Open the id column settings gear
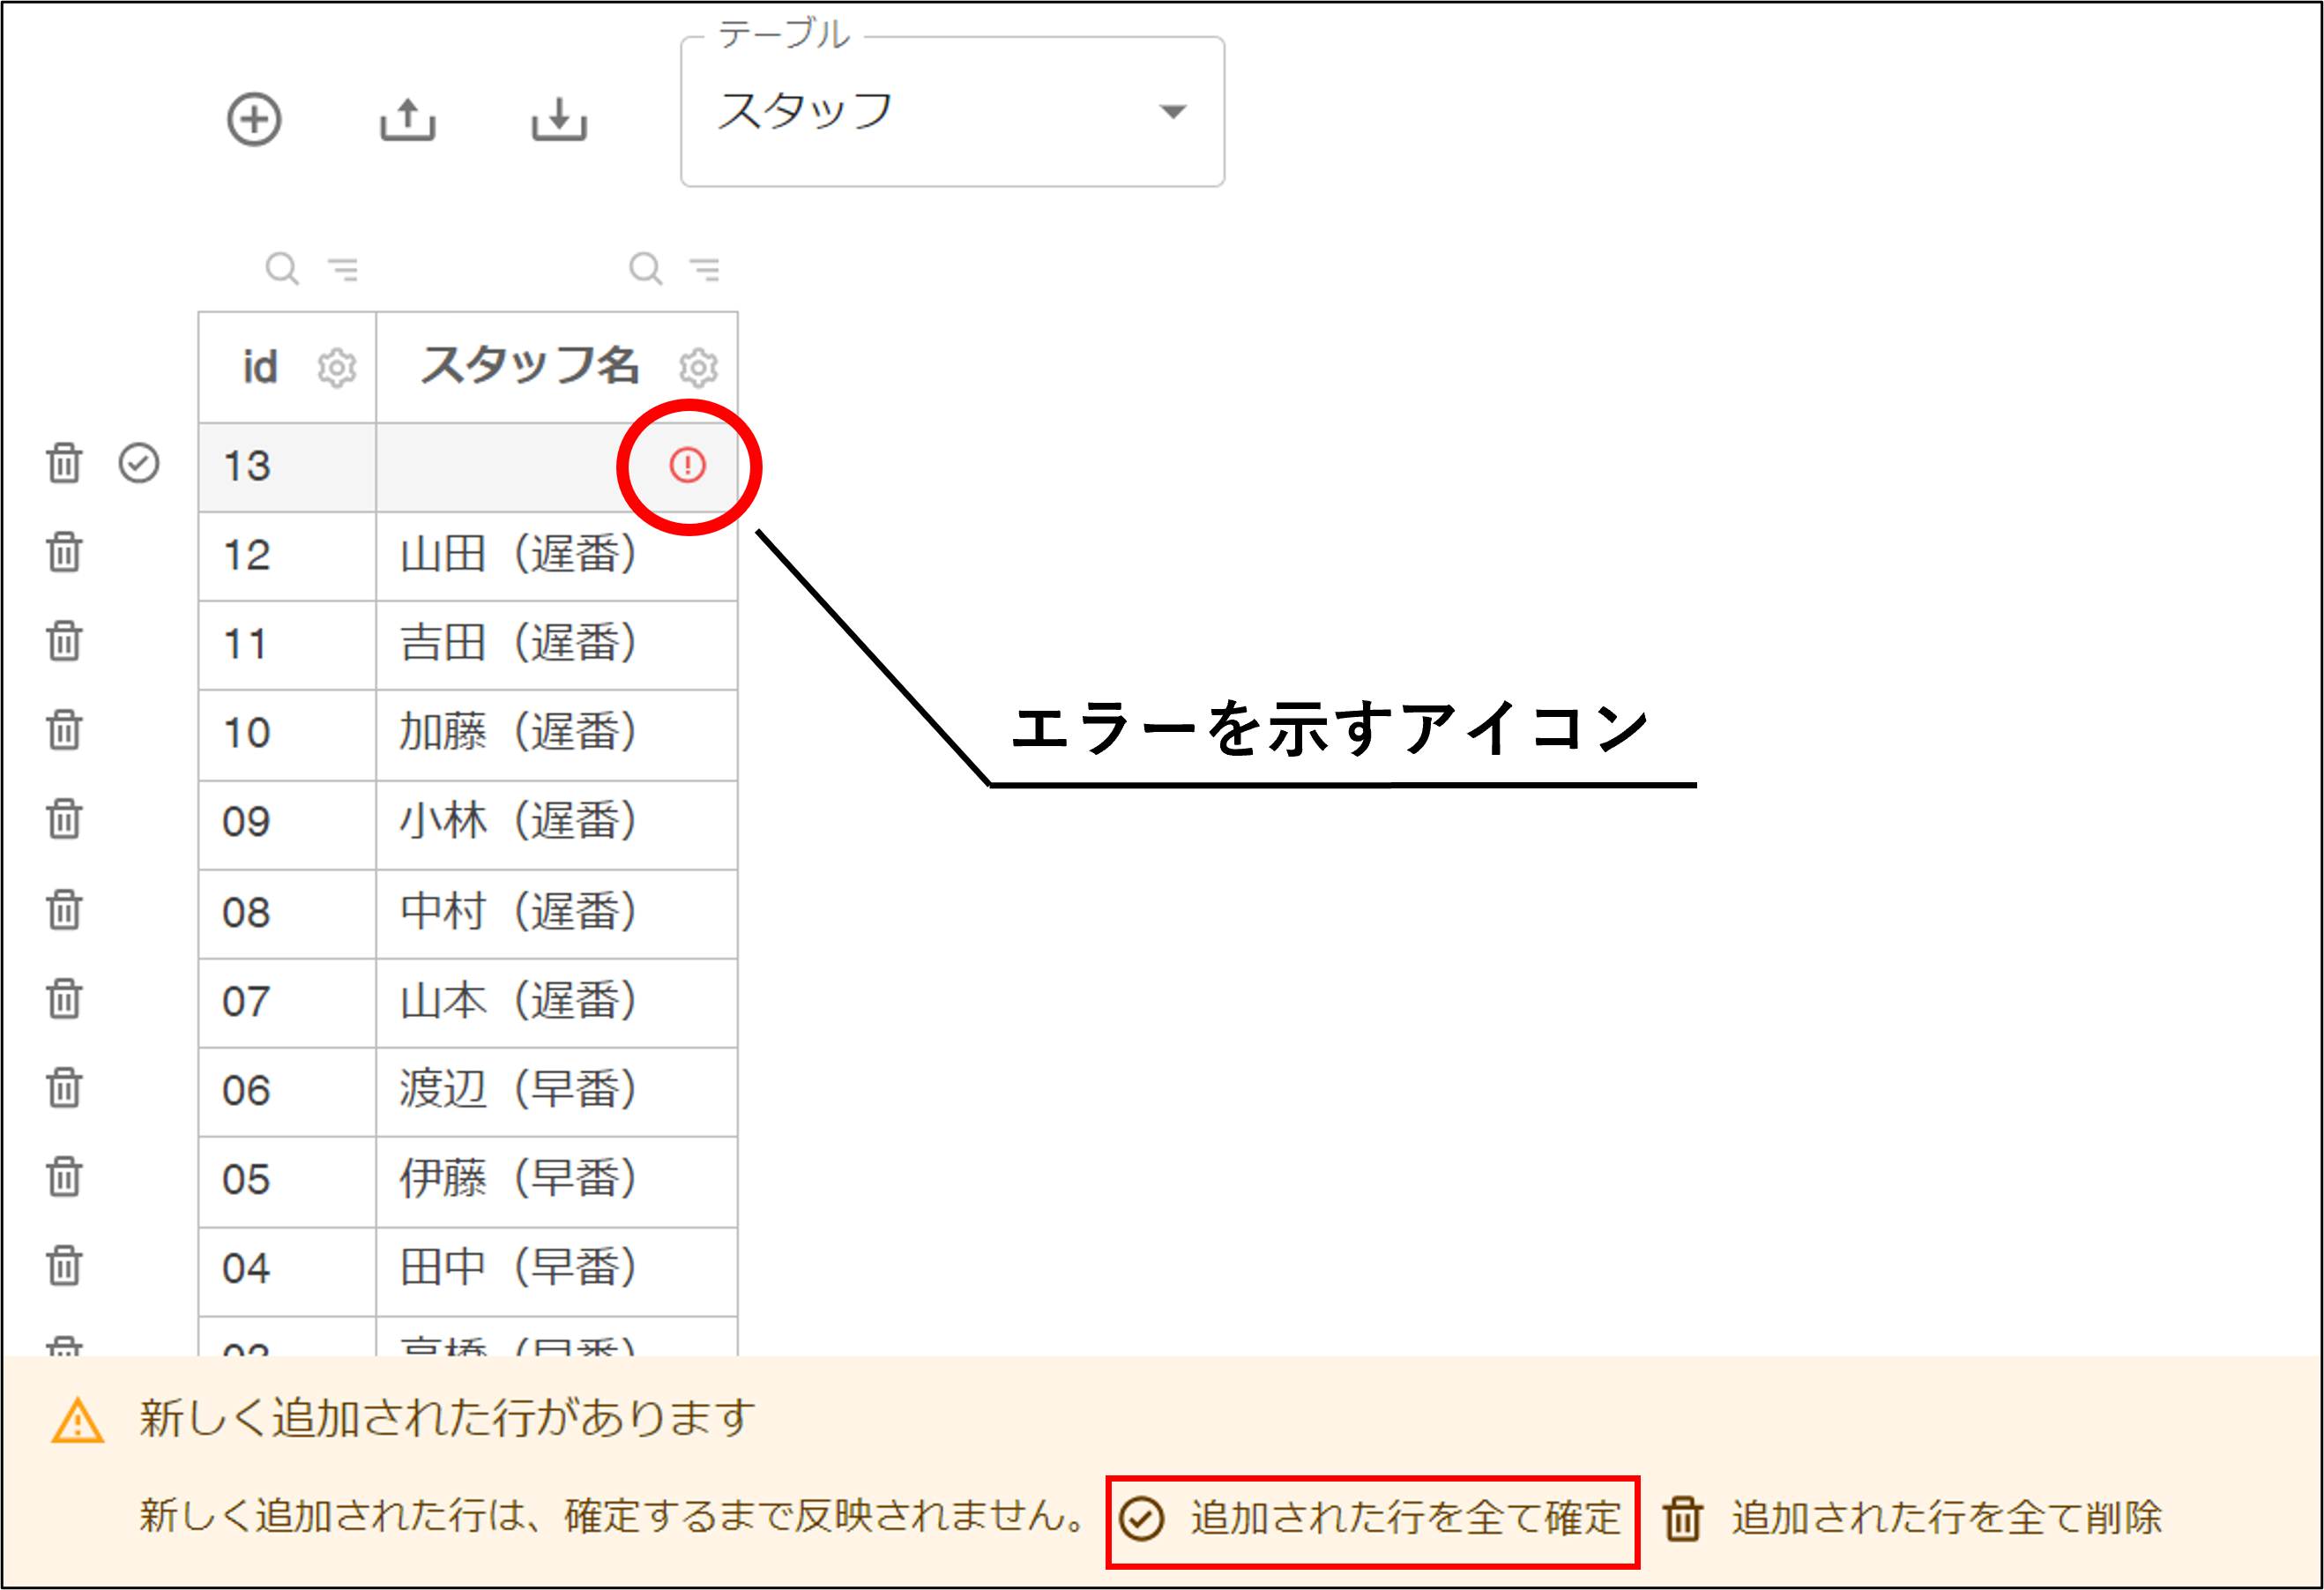The width and height of the screenshot is (2324, 1590). (337, 368)
